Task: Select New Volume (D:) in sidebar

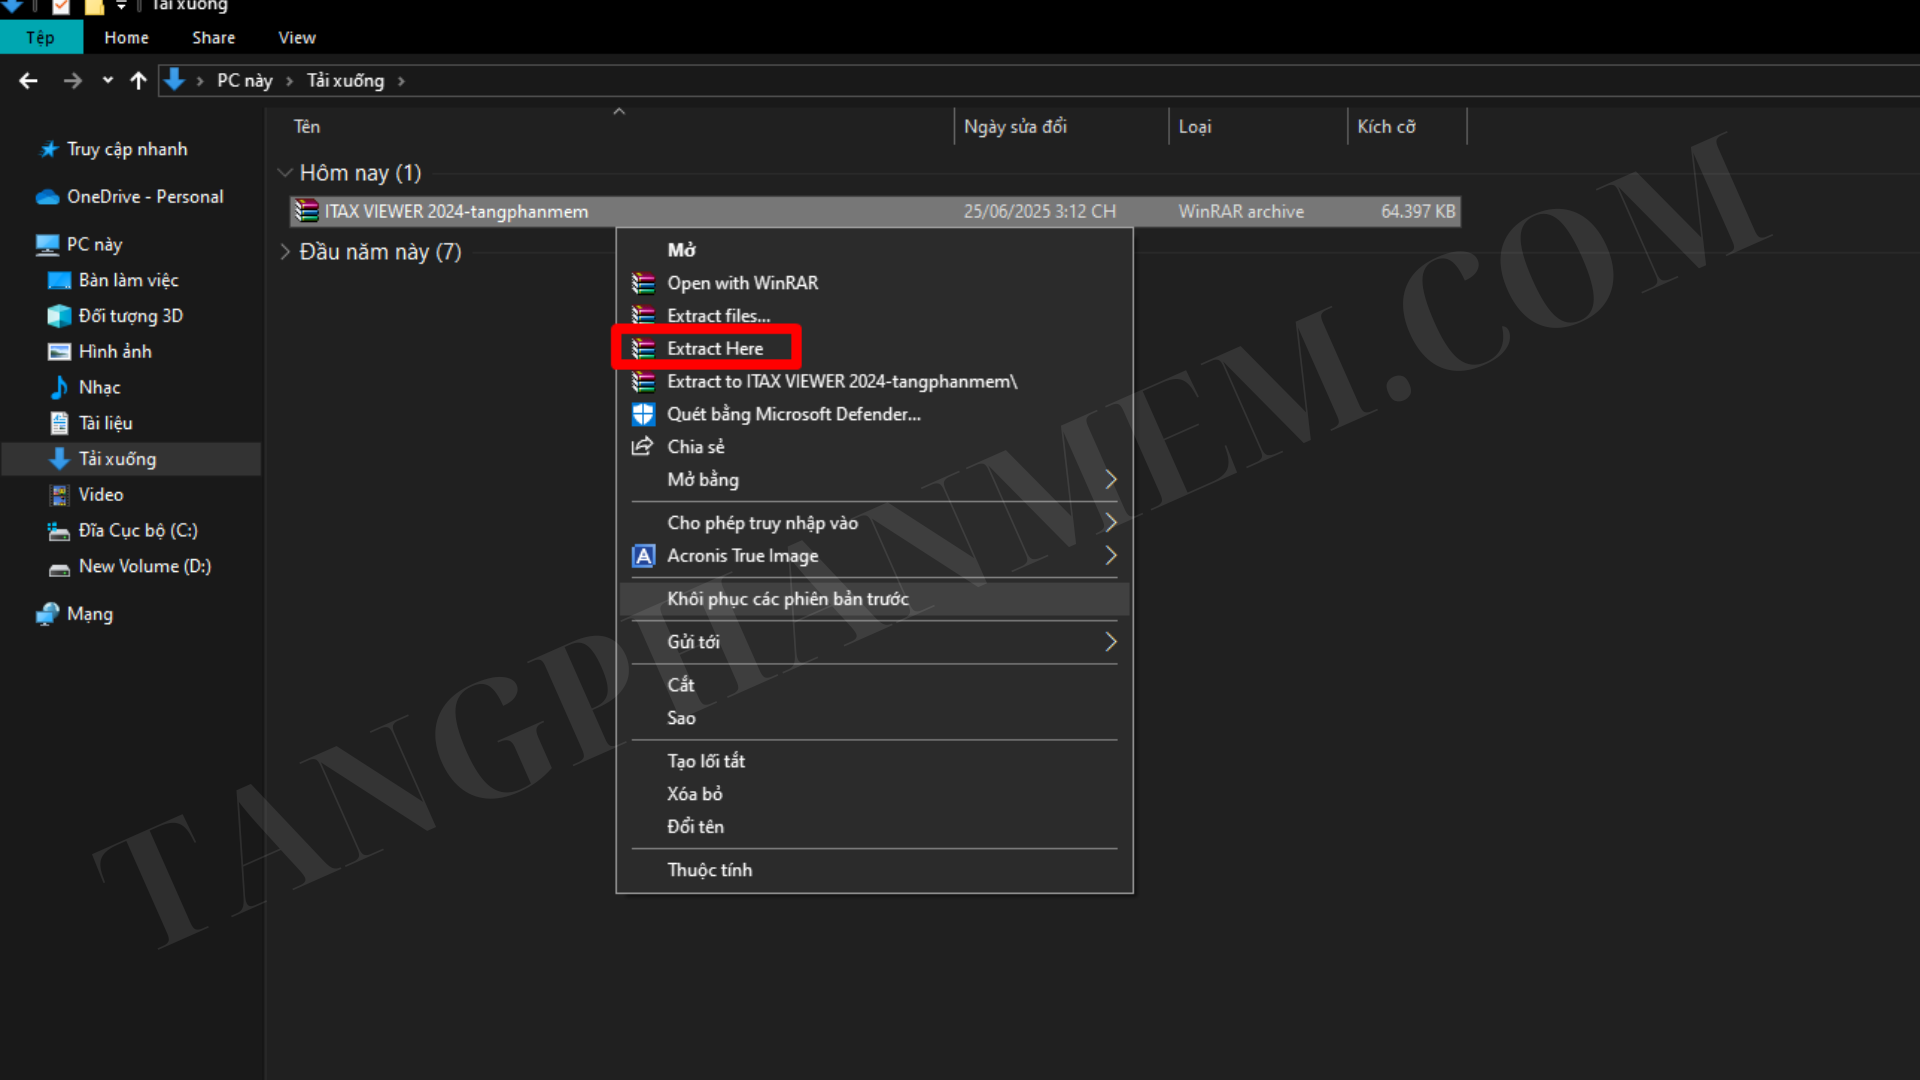Action: pos(144,566)
